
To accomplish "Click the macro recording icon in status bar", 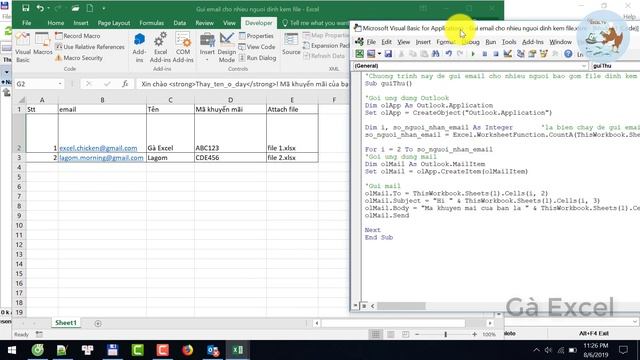I will point(39,334).
